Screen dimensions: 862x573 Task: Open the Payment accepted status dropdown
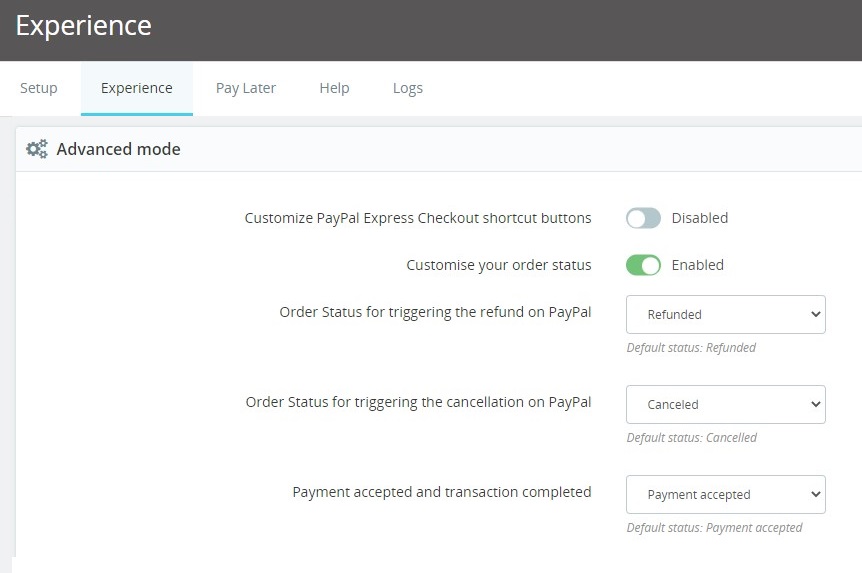(725, 494)
